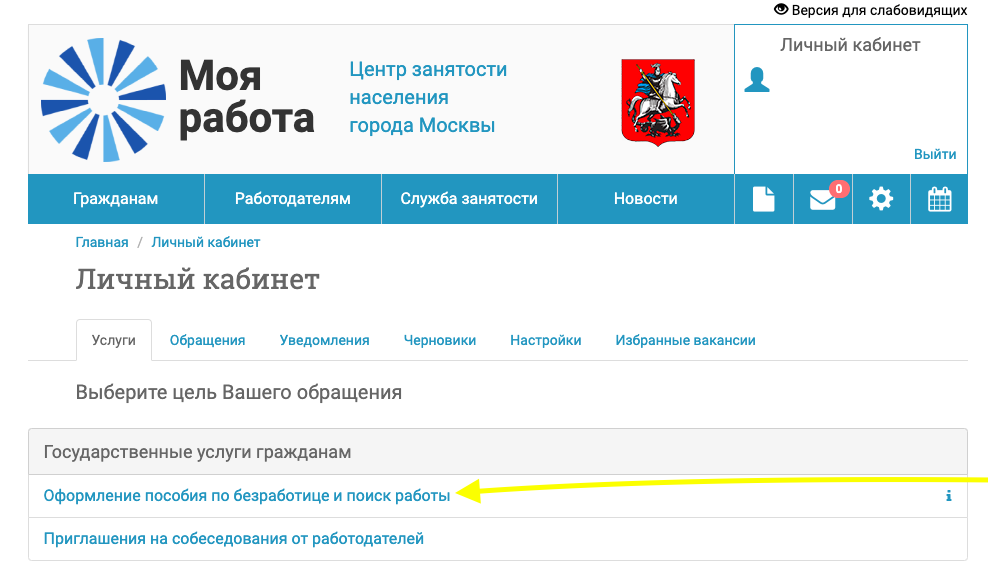Viewport: 988px width, 578px height.
Task: Open the settings gear icon
Action: tap(881, 199)
